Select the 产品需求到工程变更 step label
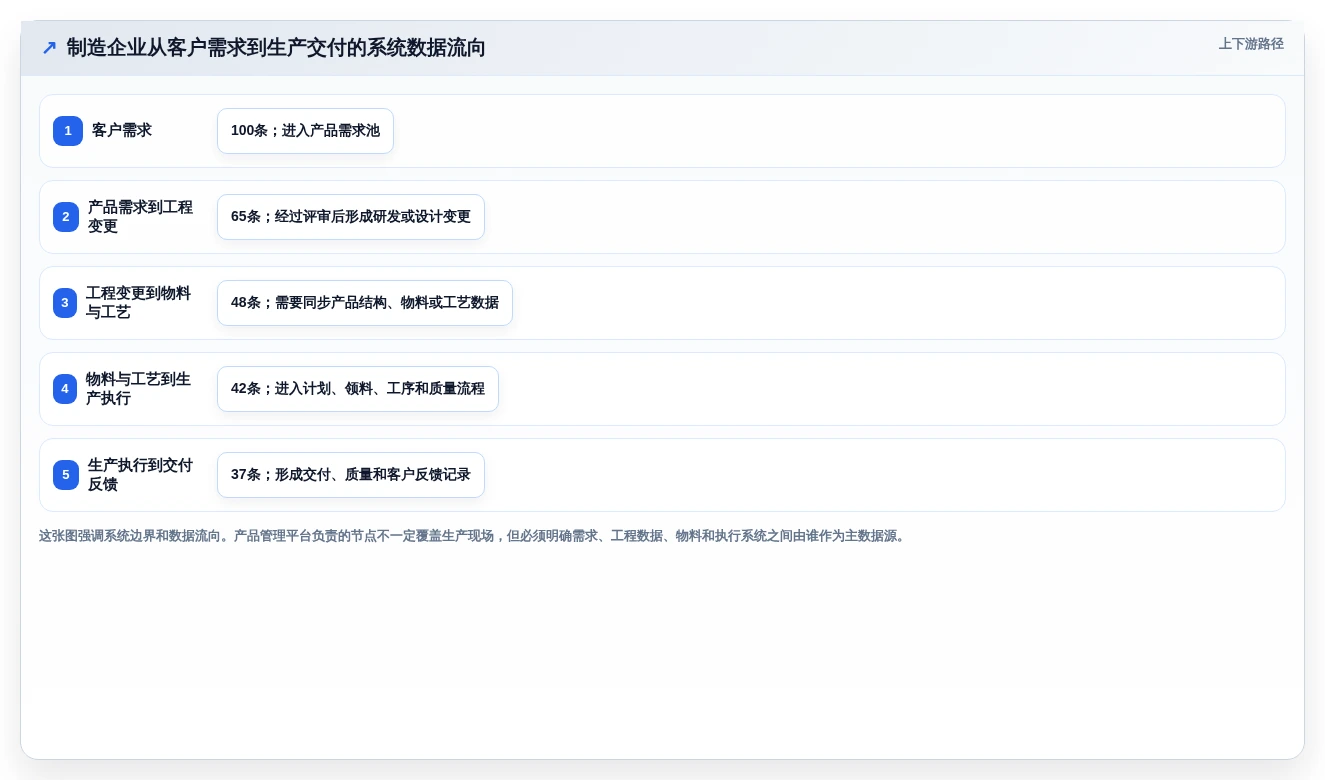This screenshot has height=780, width=1325. click(140, 217)
